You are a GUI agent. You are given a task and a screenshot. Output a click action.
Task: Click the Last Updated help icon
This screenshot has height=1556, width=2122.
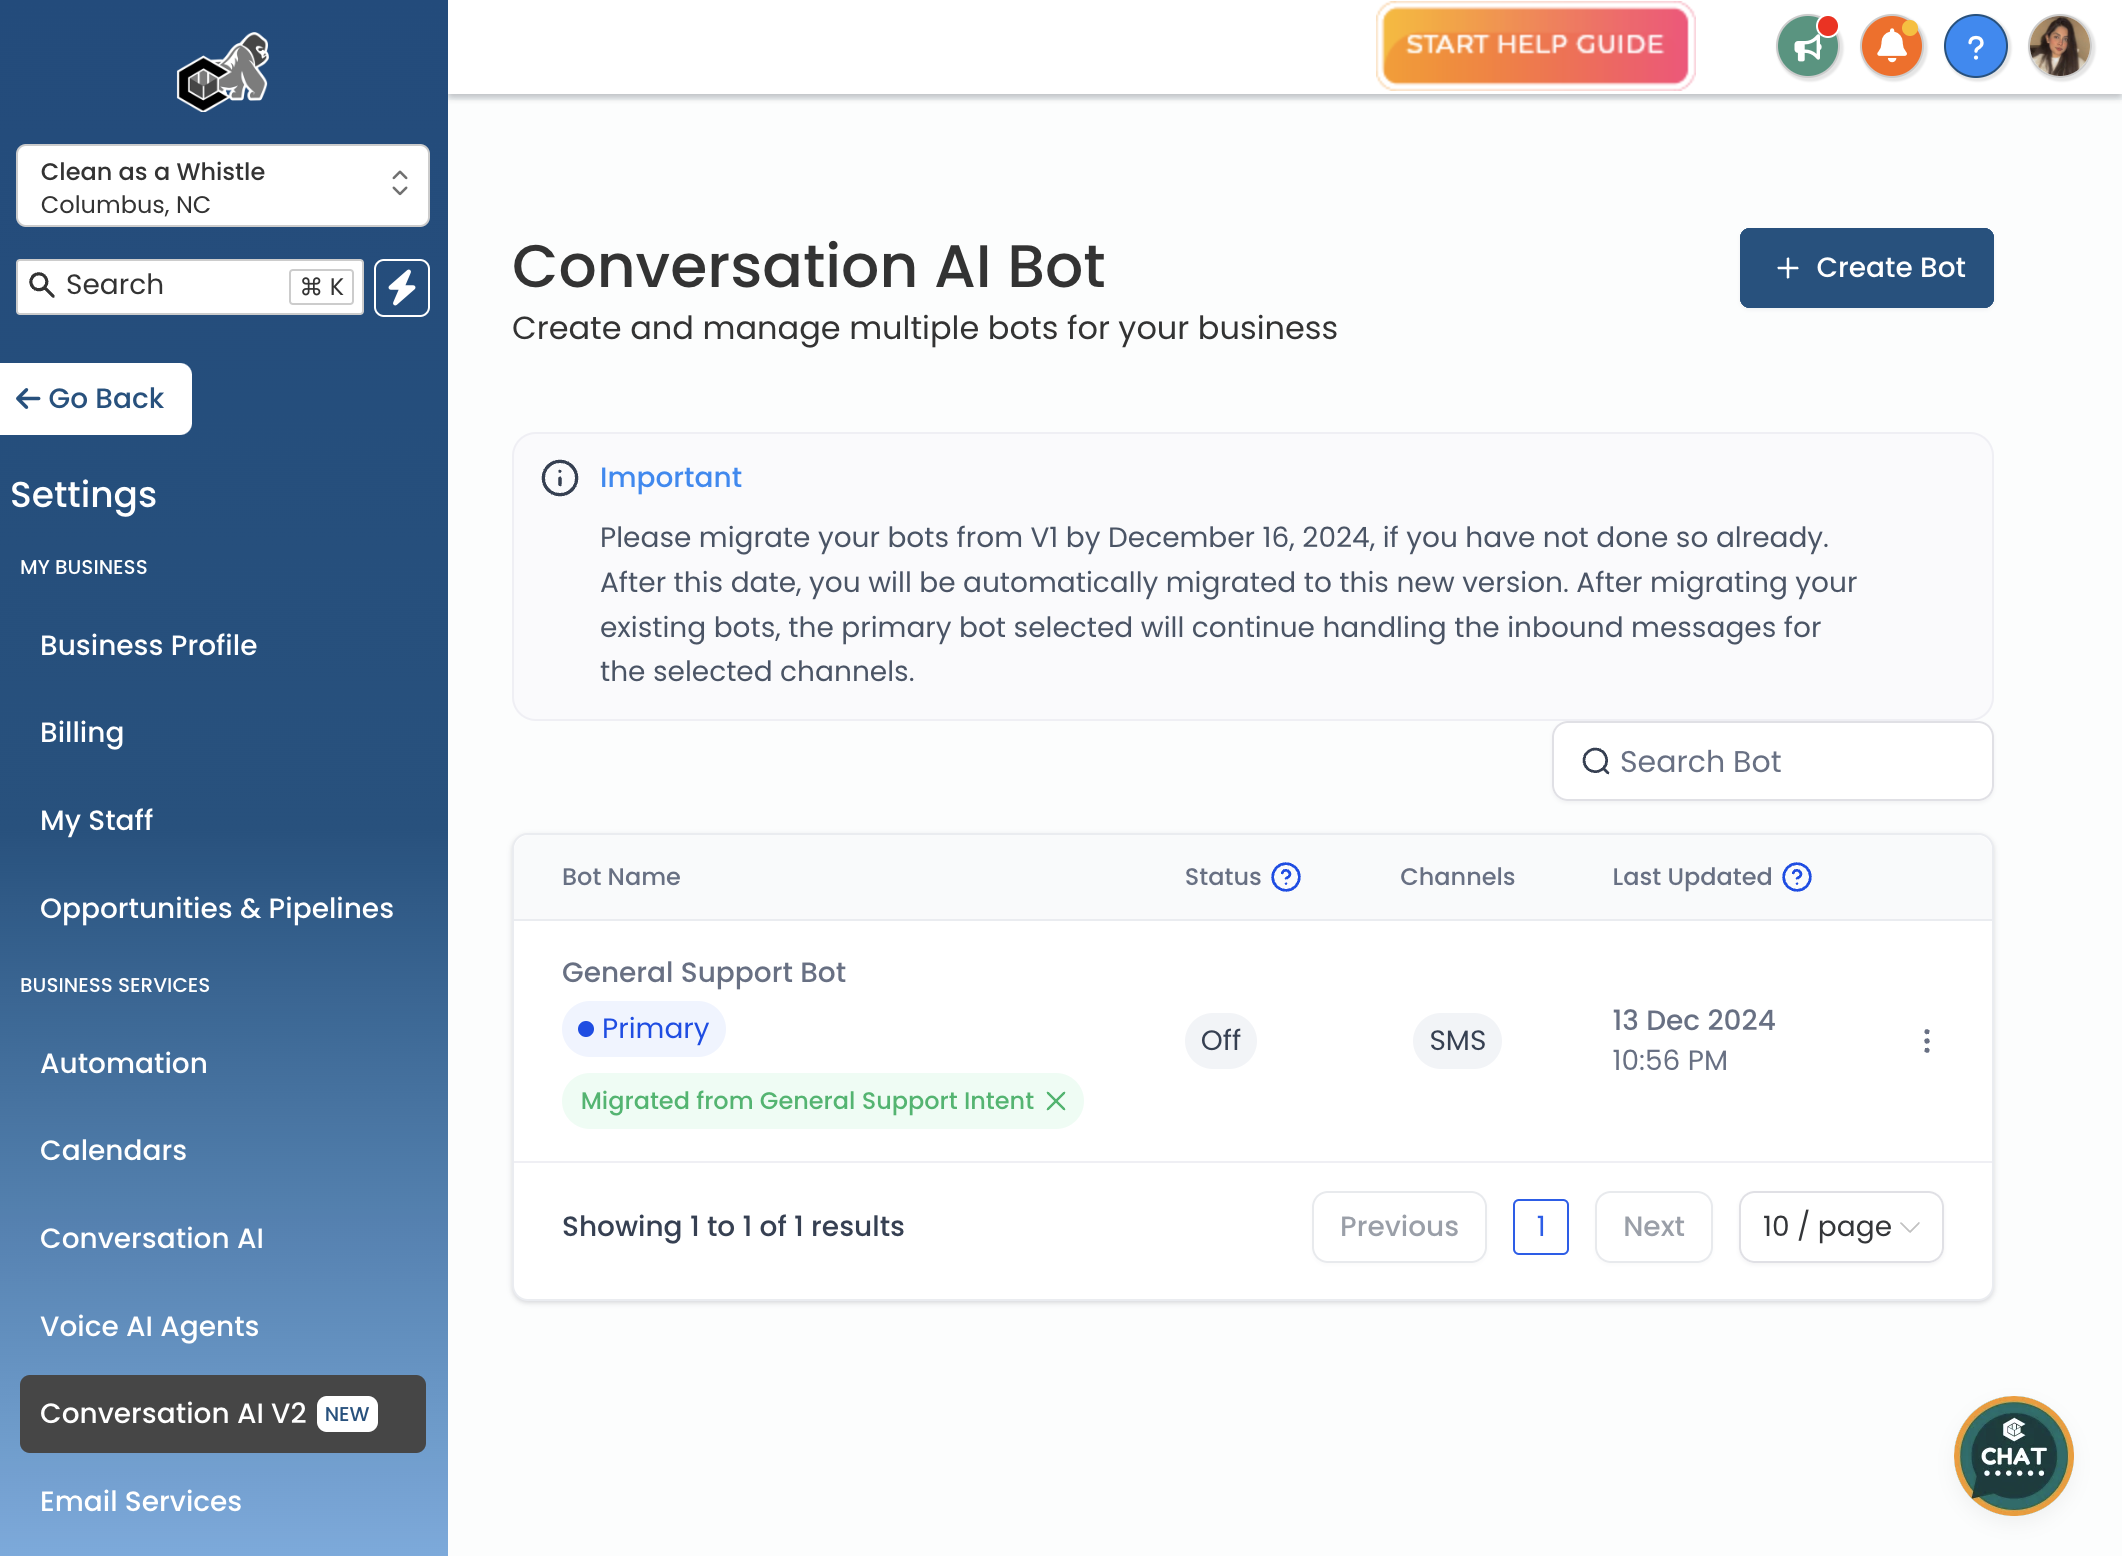1797,877
